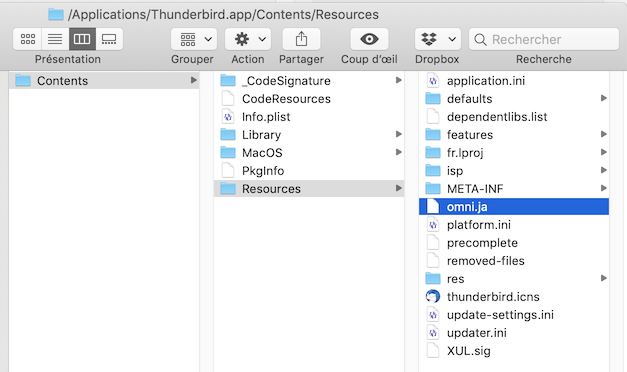Select the Info.plist file name

tap(266, 117)
